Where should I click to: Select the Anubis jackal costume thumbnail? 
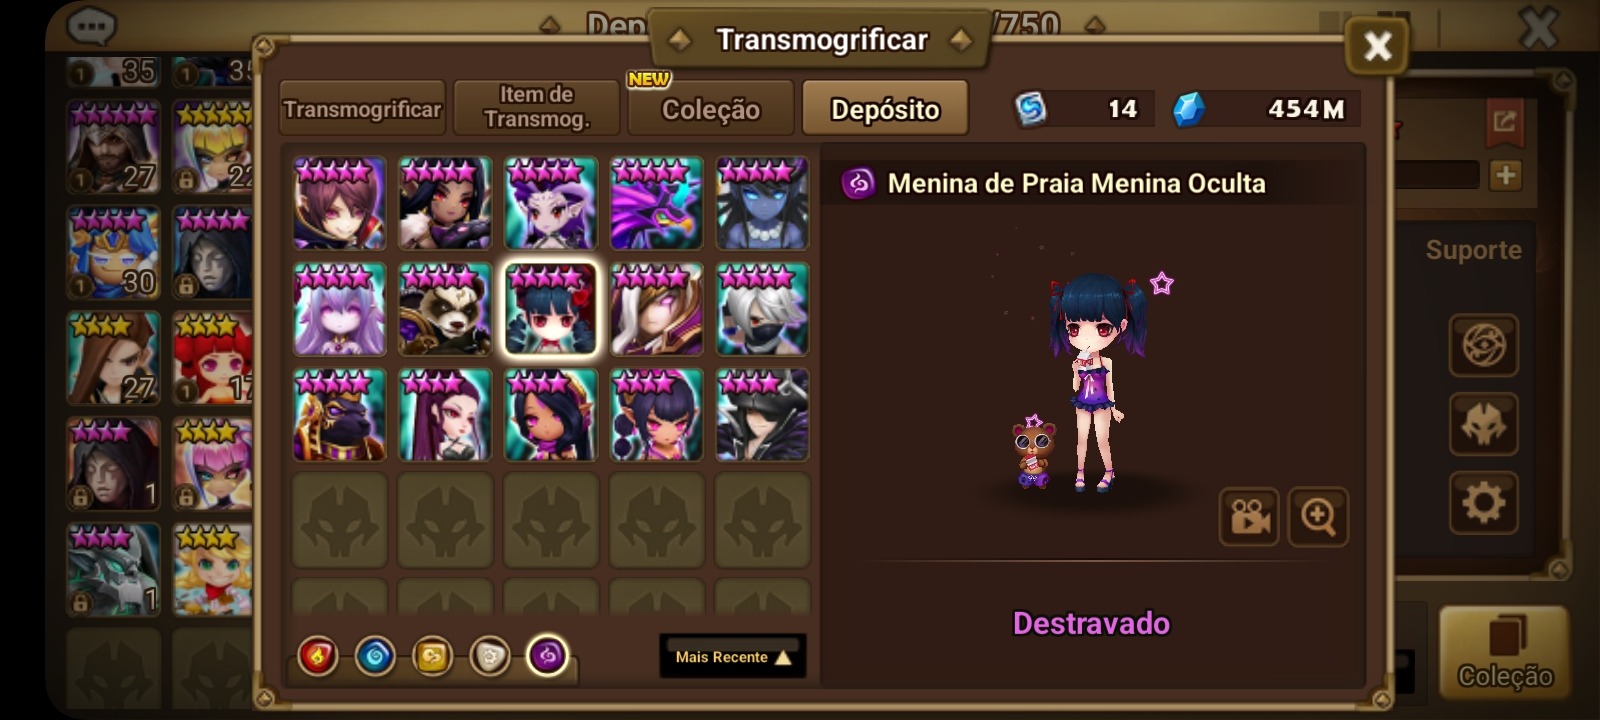tap(340, 415)
